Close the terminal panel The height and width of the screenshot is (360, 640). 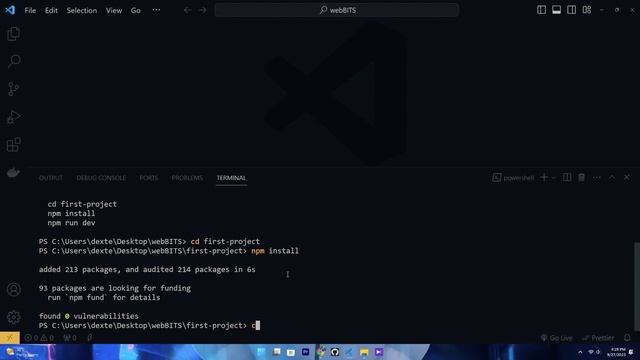click(x=627, y=177)
